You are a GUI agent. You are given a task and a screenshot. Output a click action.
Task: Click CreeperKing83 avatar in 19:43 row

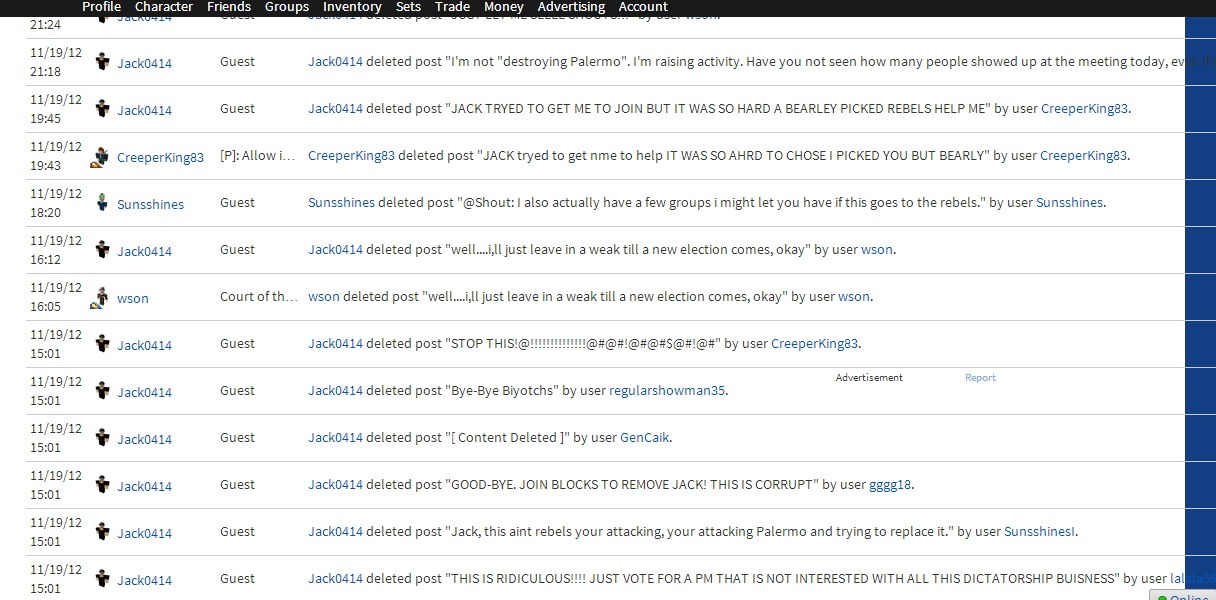100,156
